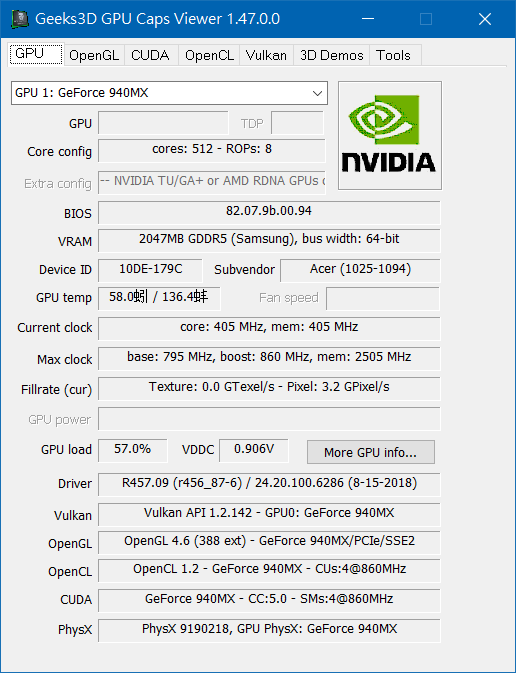Click the Driver version field

pyautogui.click(x=269, y=484)
